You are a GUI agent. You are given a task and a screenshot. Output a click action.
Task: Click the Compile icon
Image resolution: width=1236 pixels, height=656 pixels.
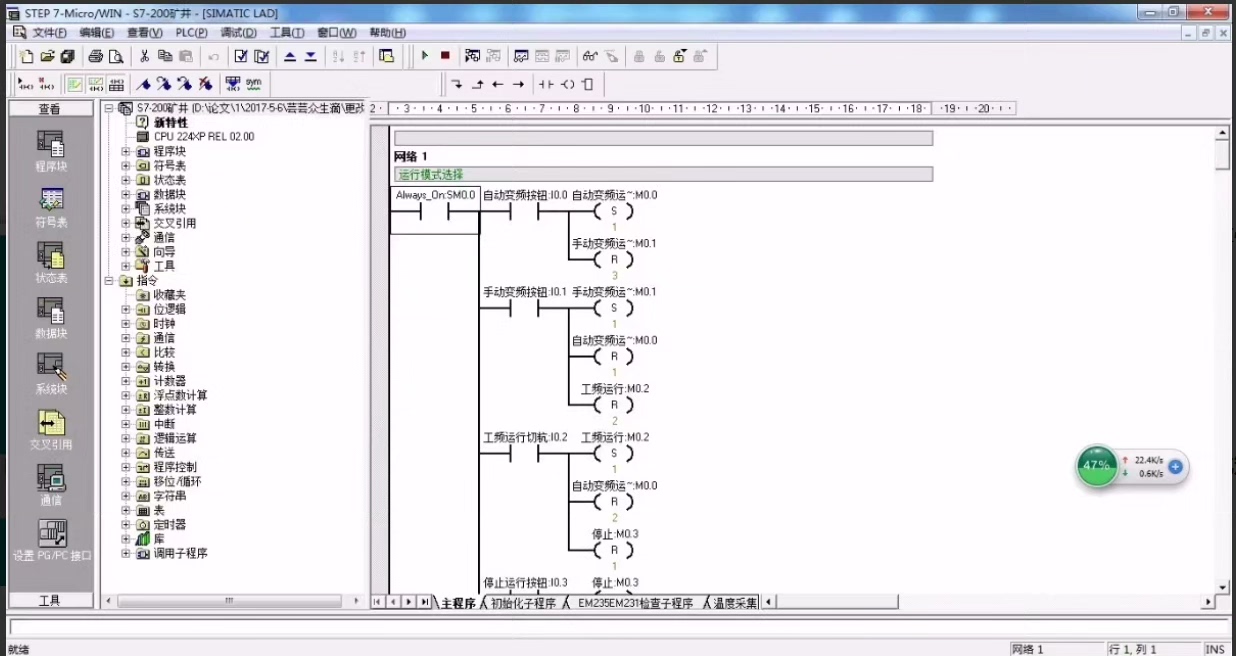click(241, 56)
